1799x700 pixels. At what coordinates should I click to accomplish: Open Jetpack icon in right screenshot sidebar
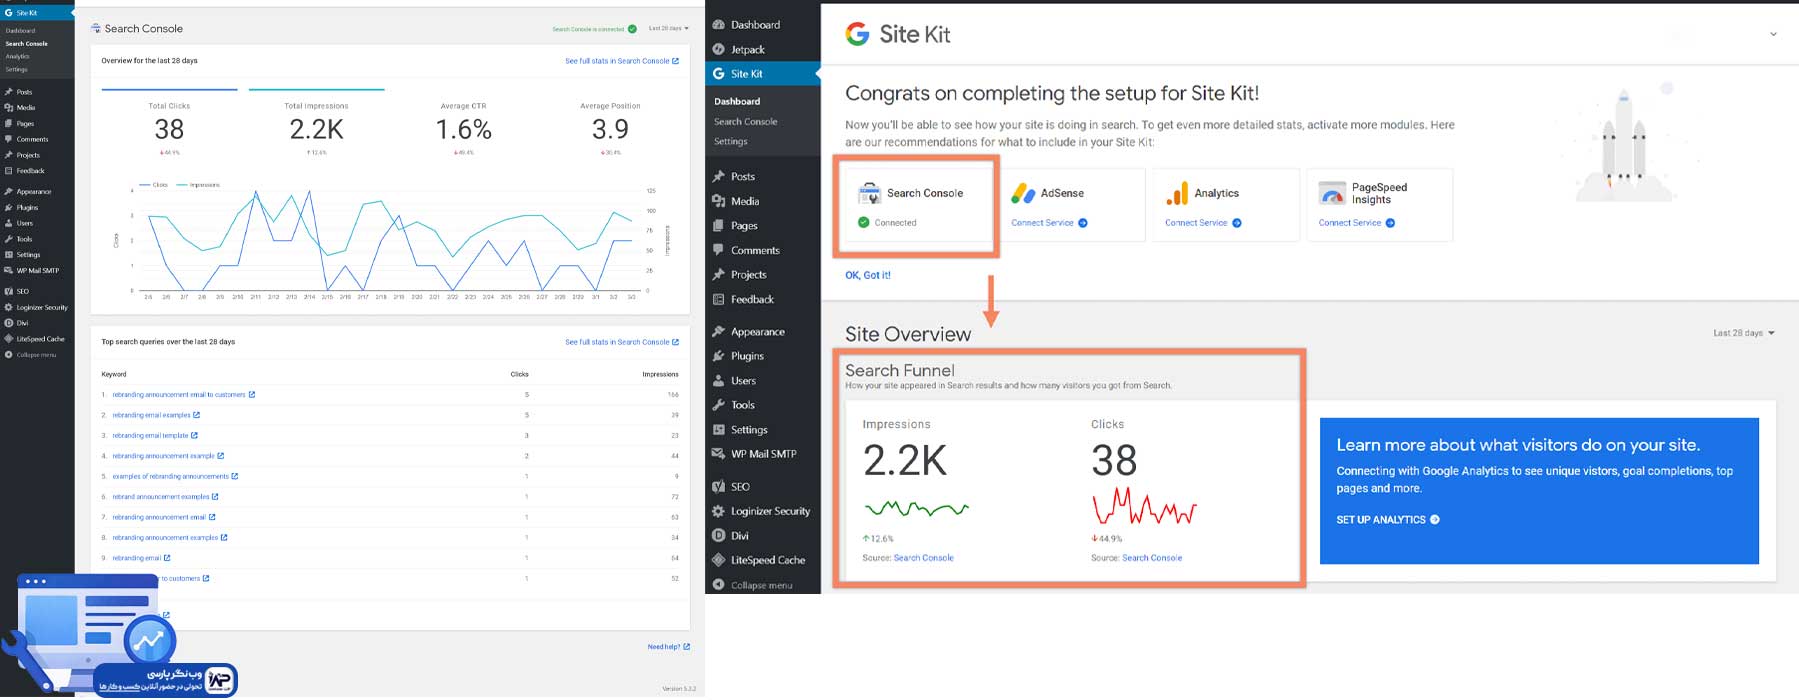[718, 49]
